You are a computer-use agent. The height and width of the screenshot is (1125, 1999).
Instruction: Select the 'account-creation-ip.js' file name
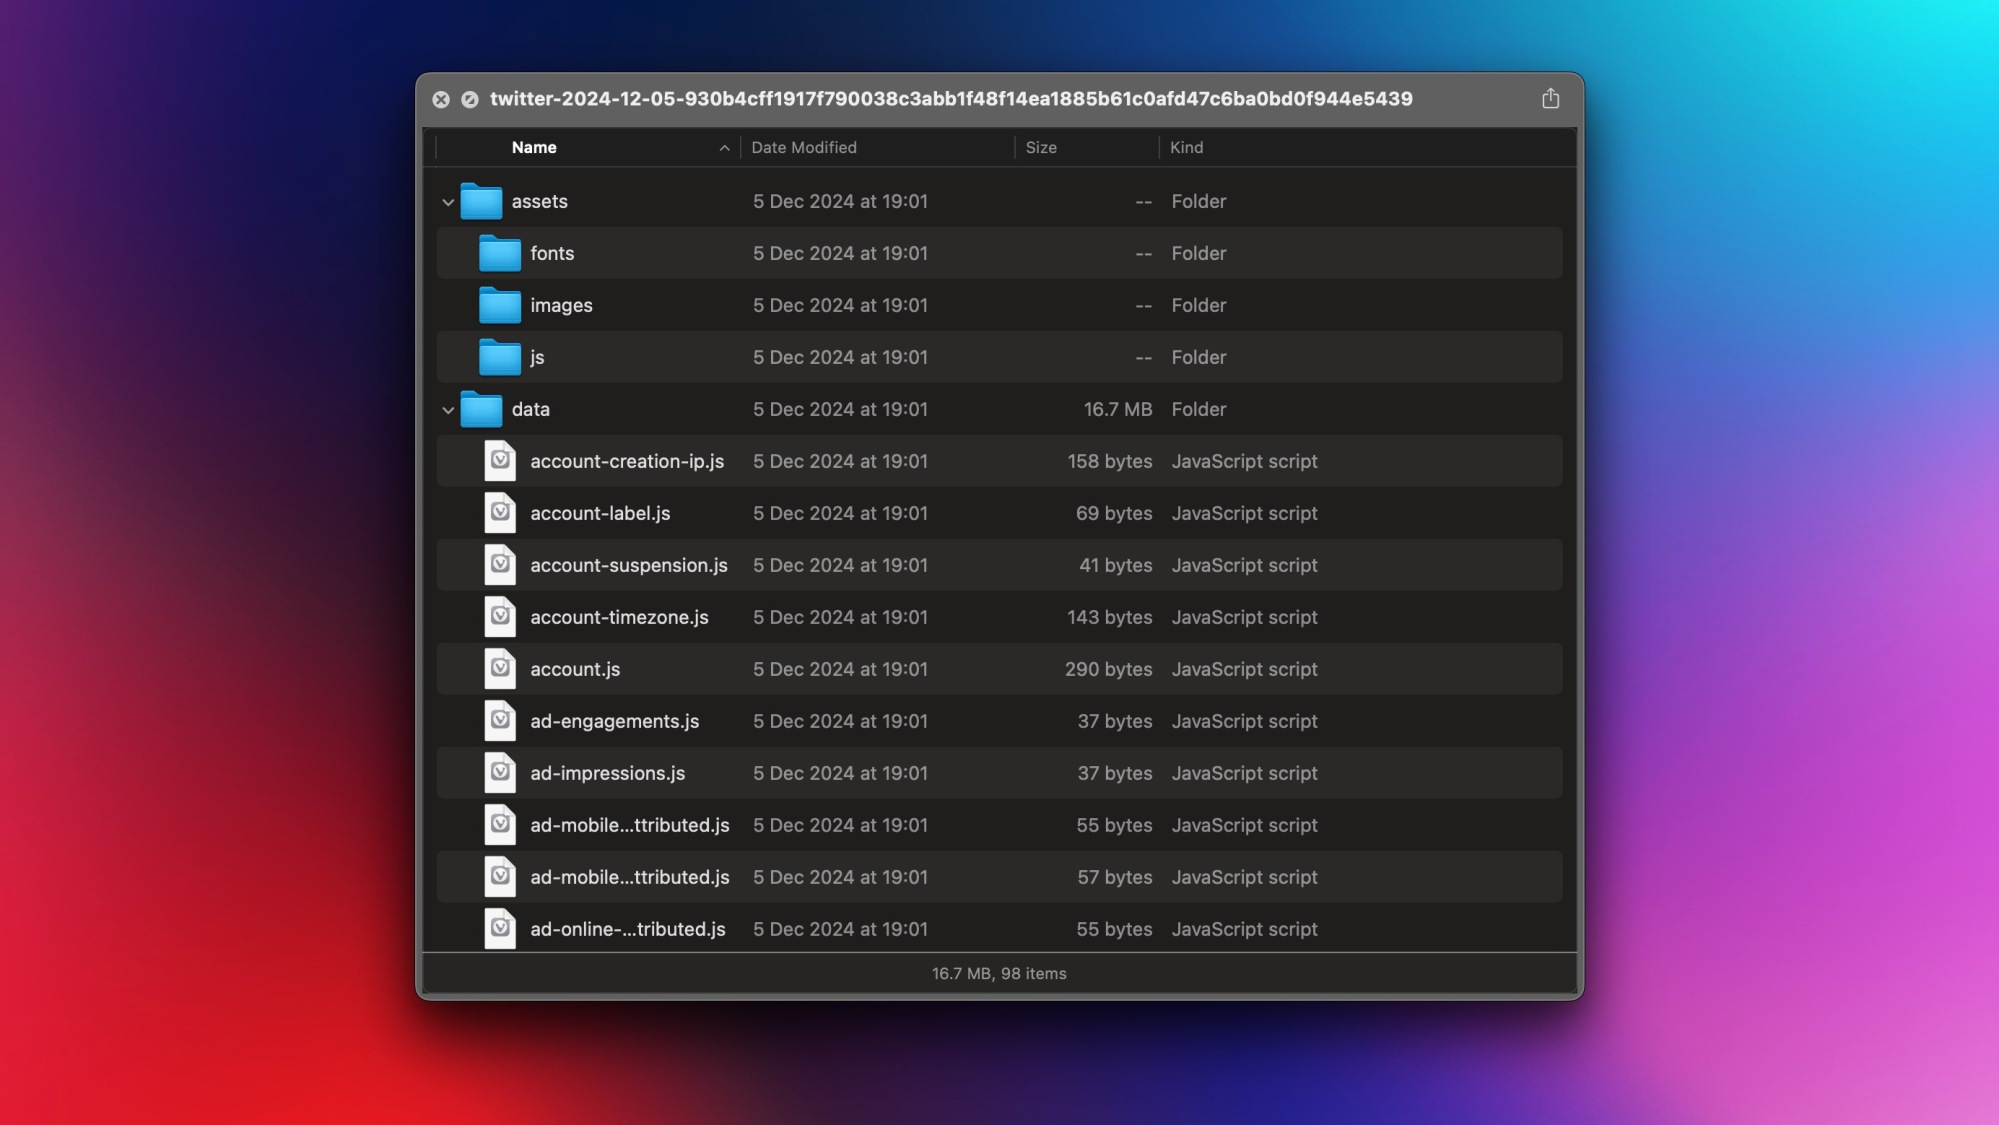[627, 461]
